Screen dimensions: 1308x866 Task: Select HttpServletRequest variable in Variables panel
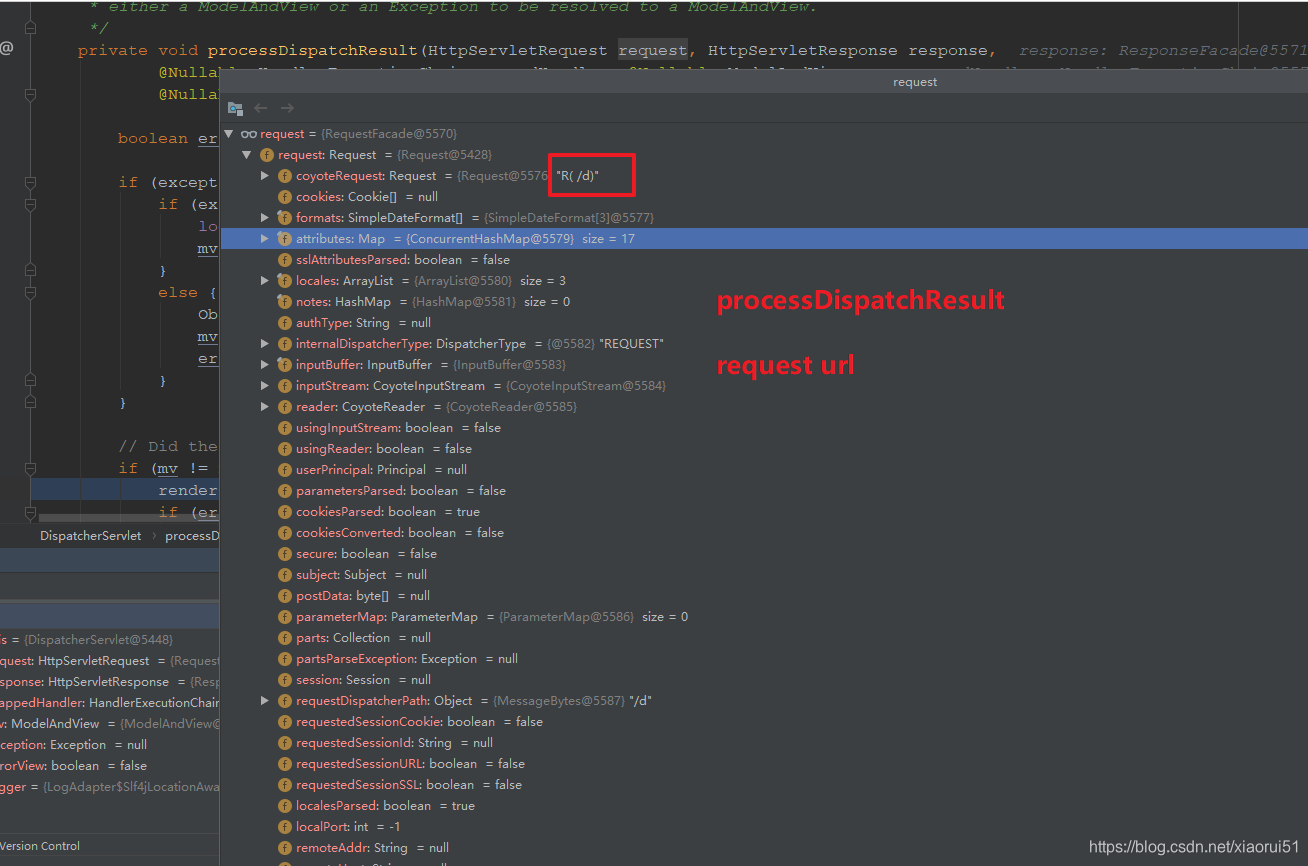point(109,661)
